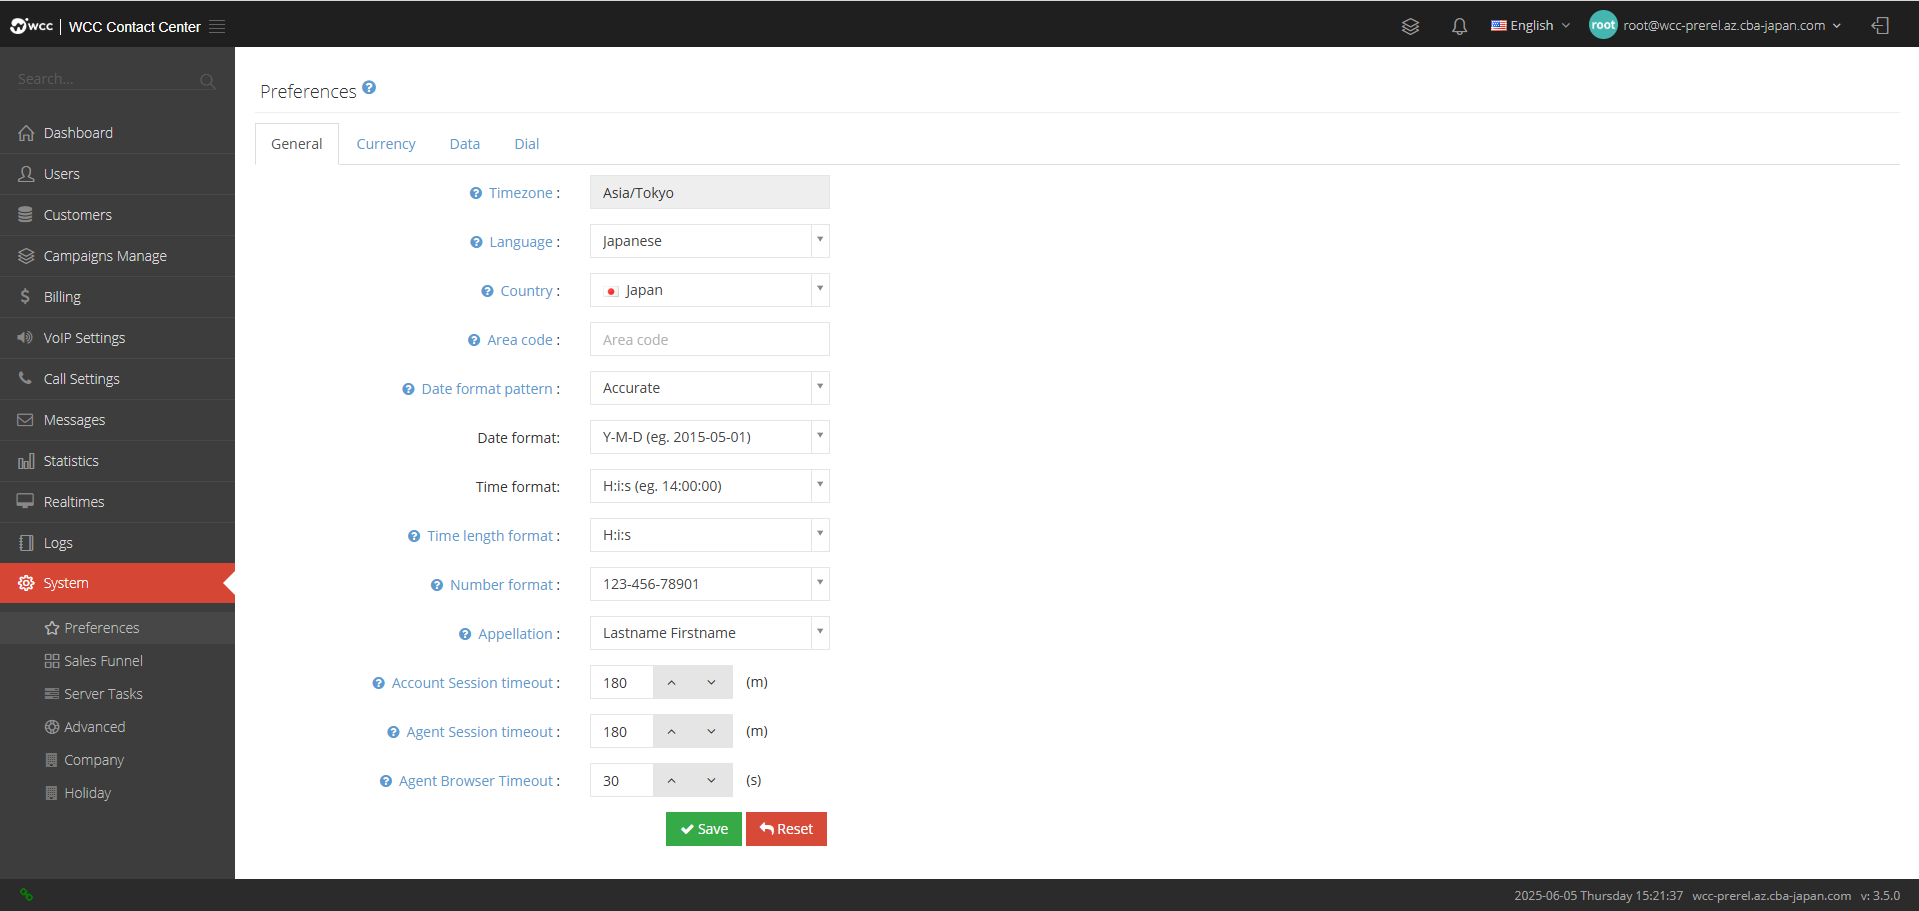The width and height of the screenshot is (1919, 911).
Task: Open Billing in the sidebar
Action: 117,297
